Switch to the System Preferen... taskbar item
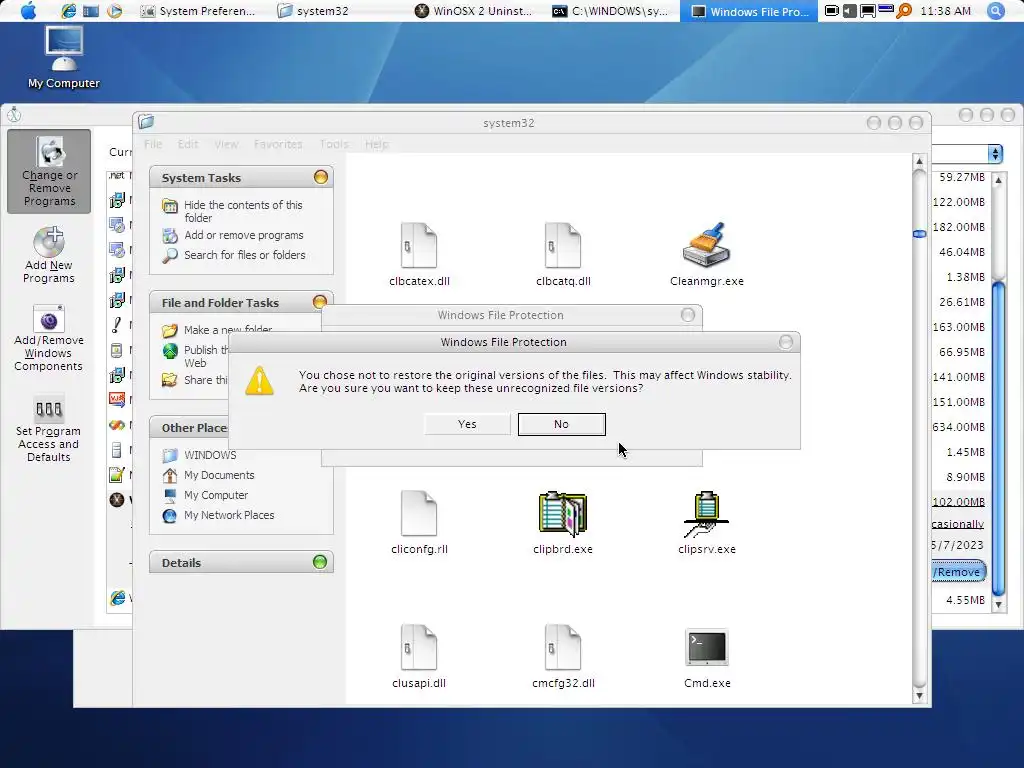 tap(199, 10)
